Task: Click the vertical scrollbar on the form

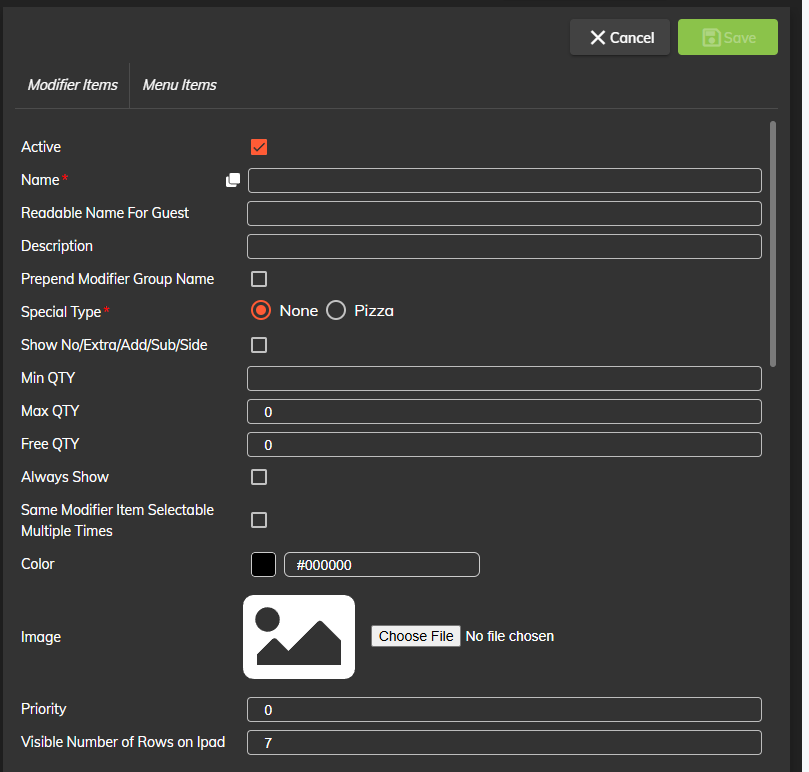Action: pyautogui.click(x=772, y=245)
